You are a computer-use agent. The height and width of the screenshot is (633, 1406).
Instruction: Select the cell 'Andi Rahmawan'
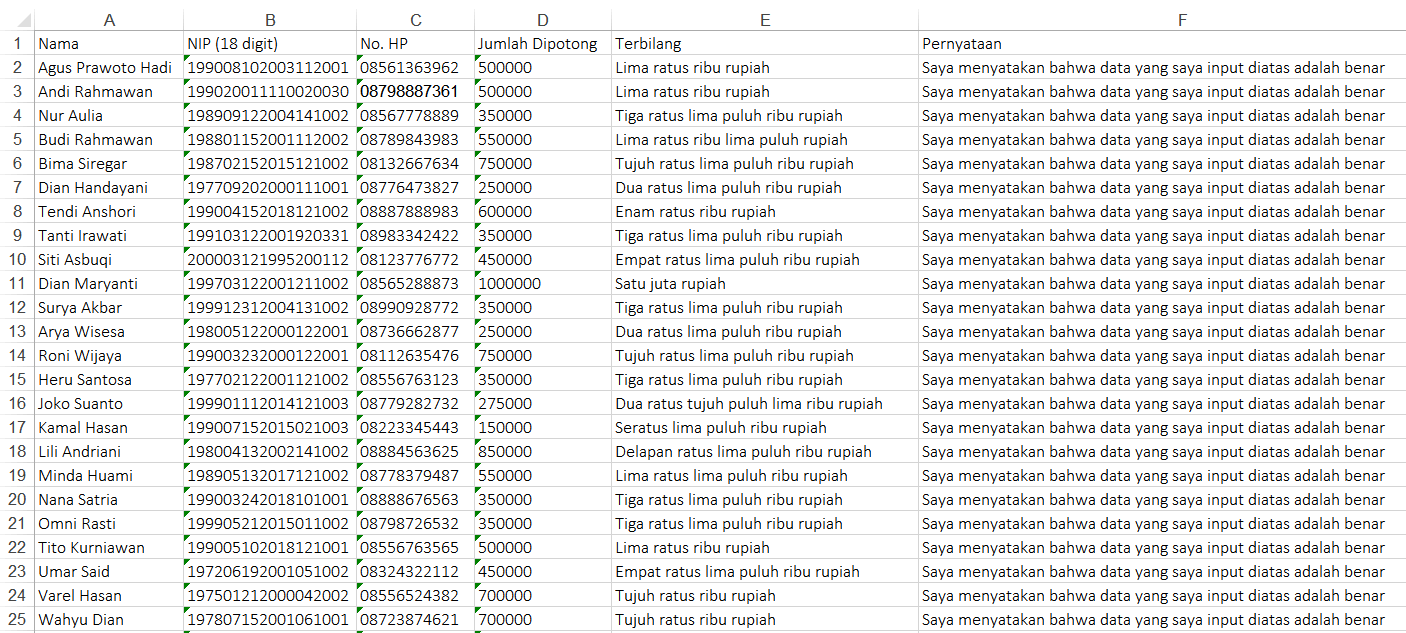[109, 92]
